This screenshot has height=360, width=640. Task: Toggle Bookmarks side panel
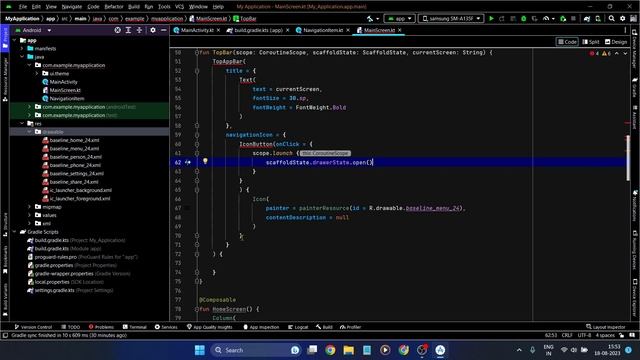coord(5,260)
